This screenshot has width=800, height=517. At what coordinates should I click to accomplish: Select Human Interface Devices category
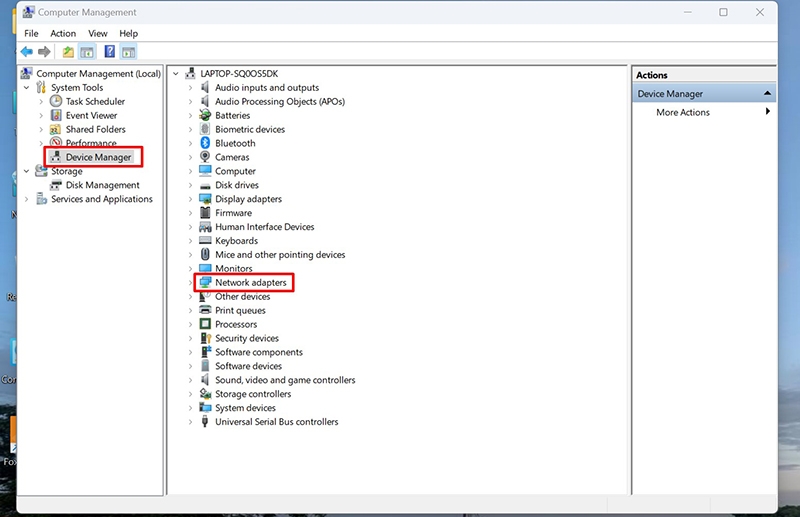(264, 227)
